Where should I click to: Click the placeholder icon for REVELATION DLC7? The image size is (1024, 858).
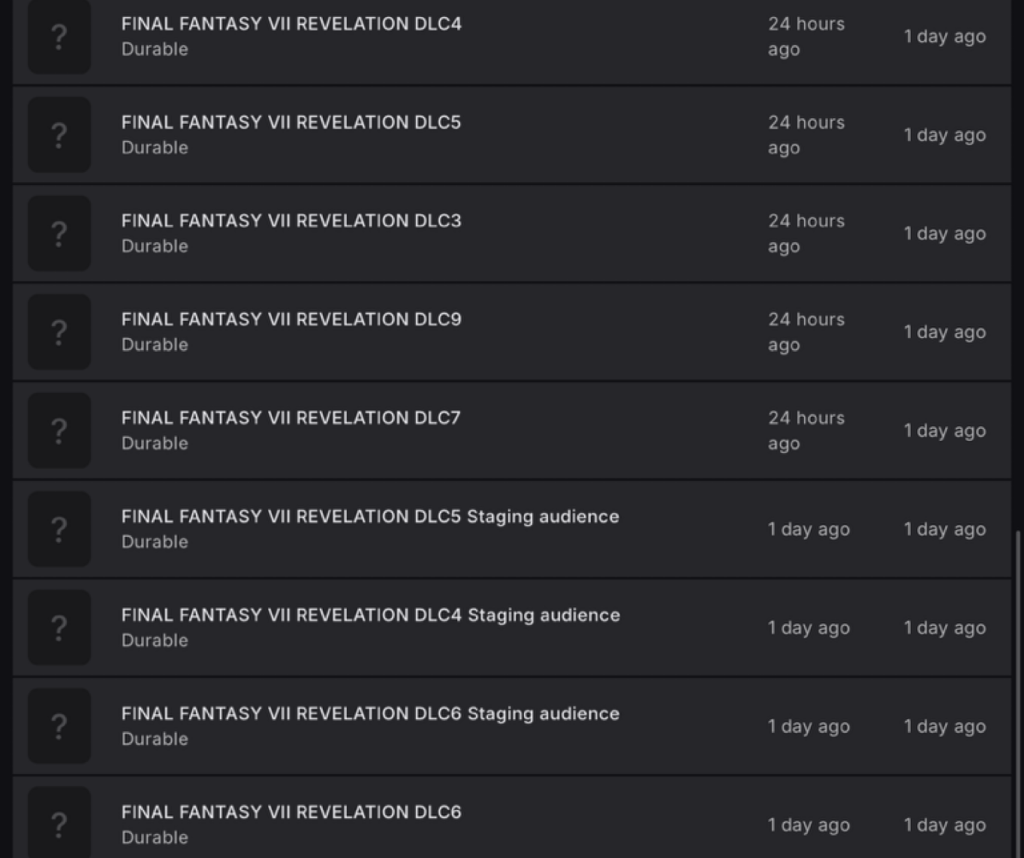click(59, 431)
